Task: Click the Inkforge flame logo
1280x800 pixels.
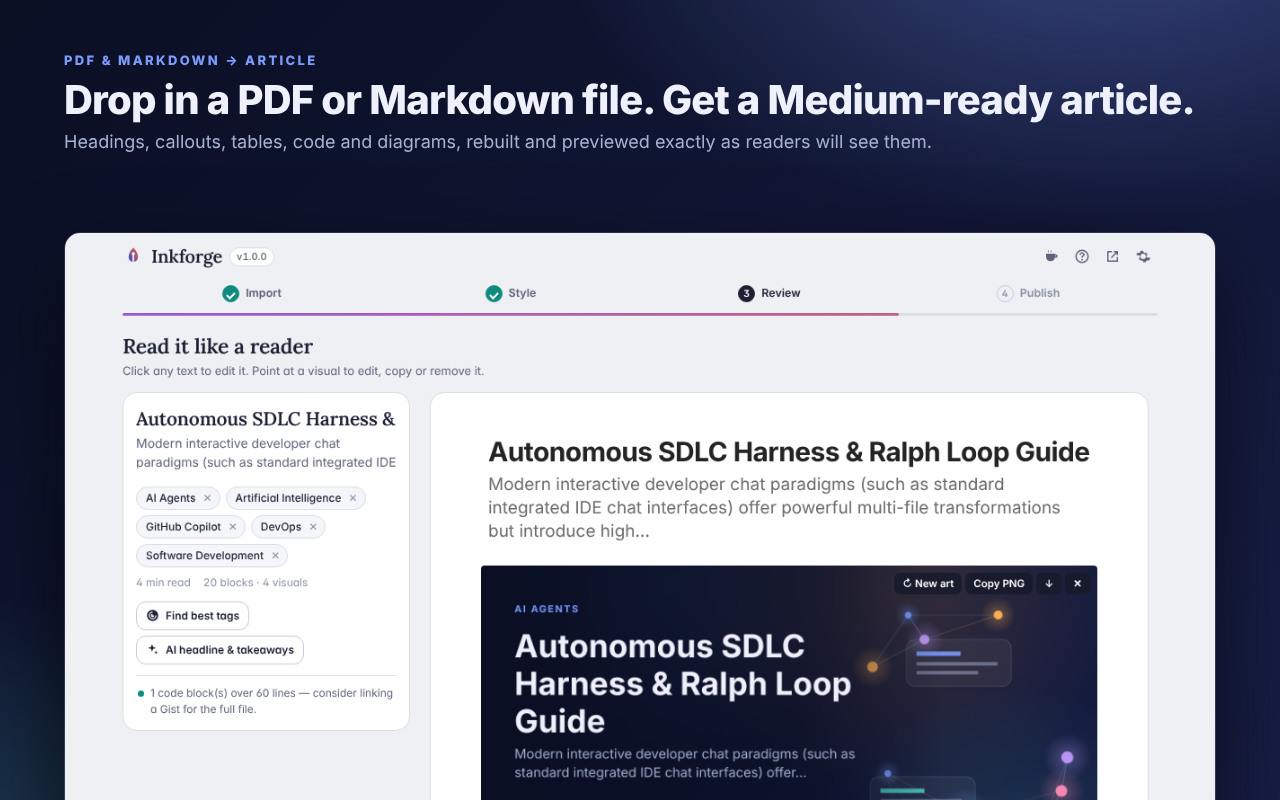Action: click(x=133, y=256)
